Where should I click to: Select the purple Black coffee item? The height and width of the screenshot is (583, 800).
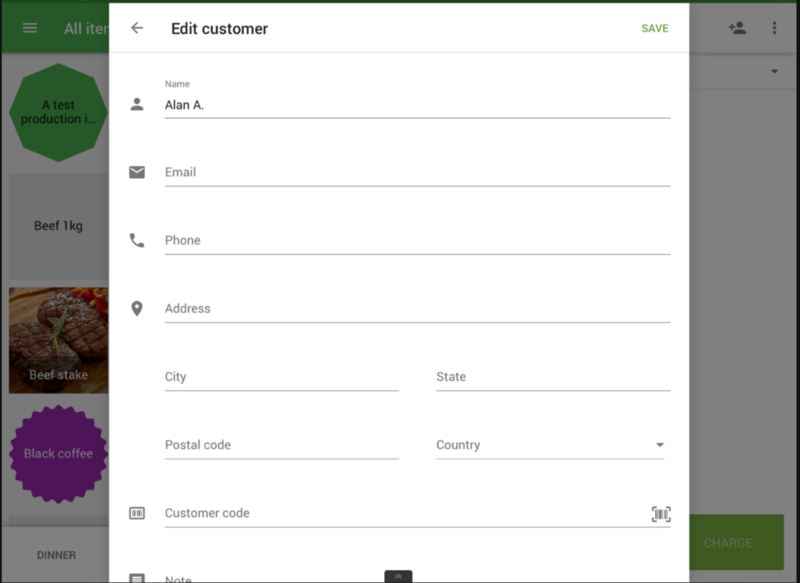[x=58, y=453]
